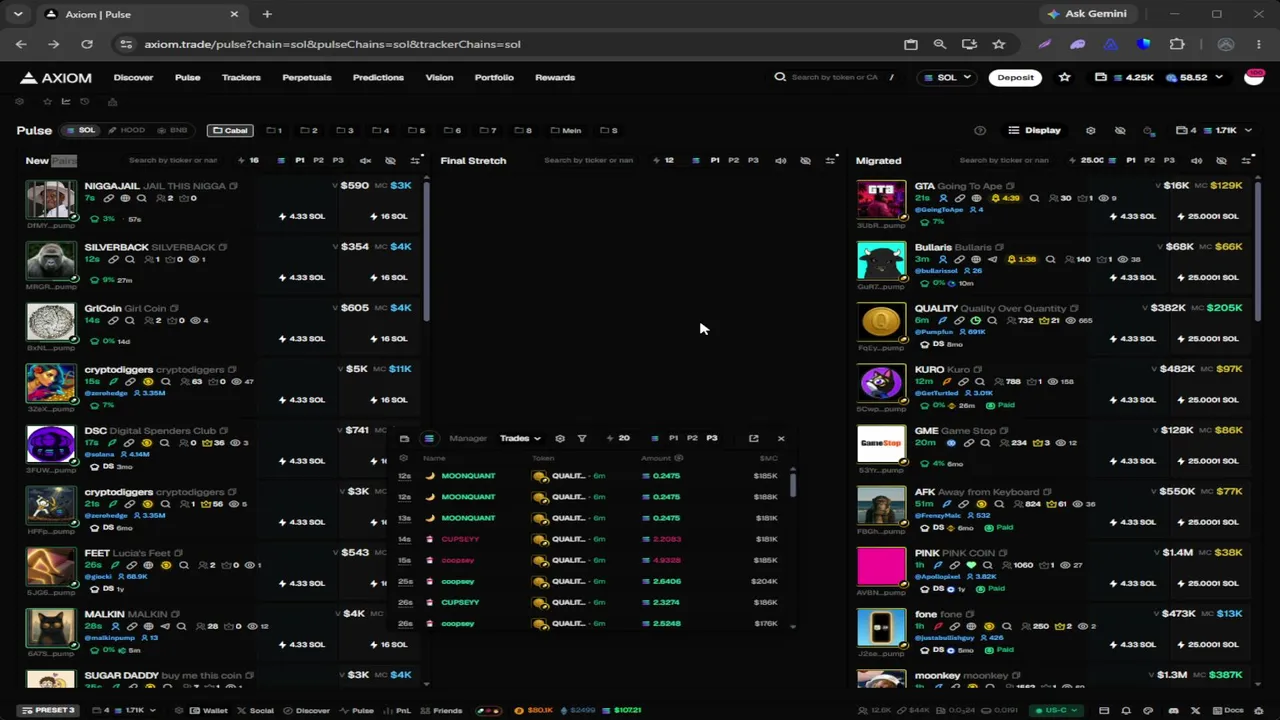Click the SILVERBACK gorilla token image
The width and height of the screenshot is (1280, 720).
click(x=50, y=261)
